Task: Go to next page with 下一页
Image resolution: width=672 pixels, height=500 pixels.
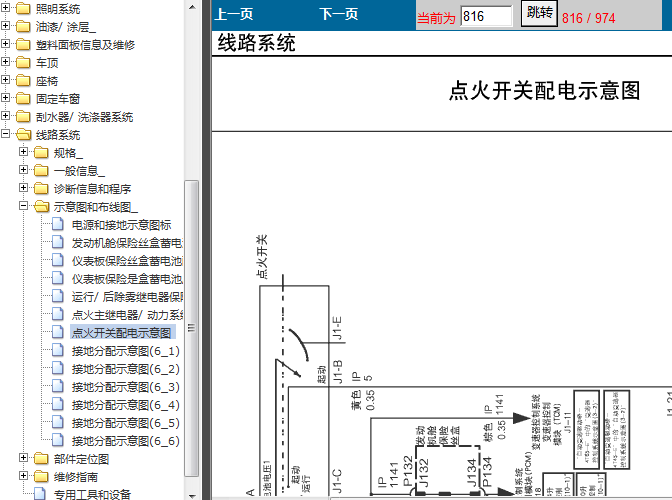Action: pyautogui.click(x=339, y=14)
